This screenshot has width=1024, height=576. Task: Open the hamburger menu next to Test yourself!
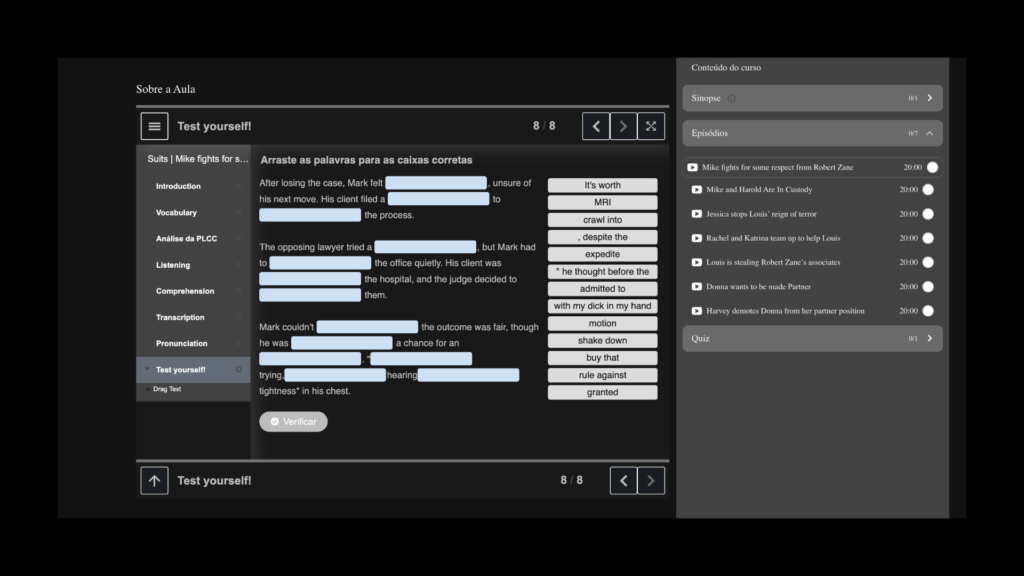154,126
